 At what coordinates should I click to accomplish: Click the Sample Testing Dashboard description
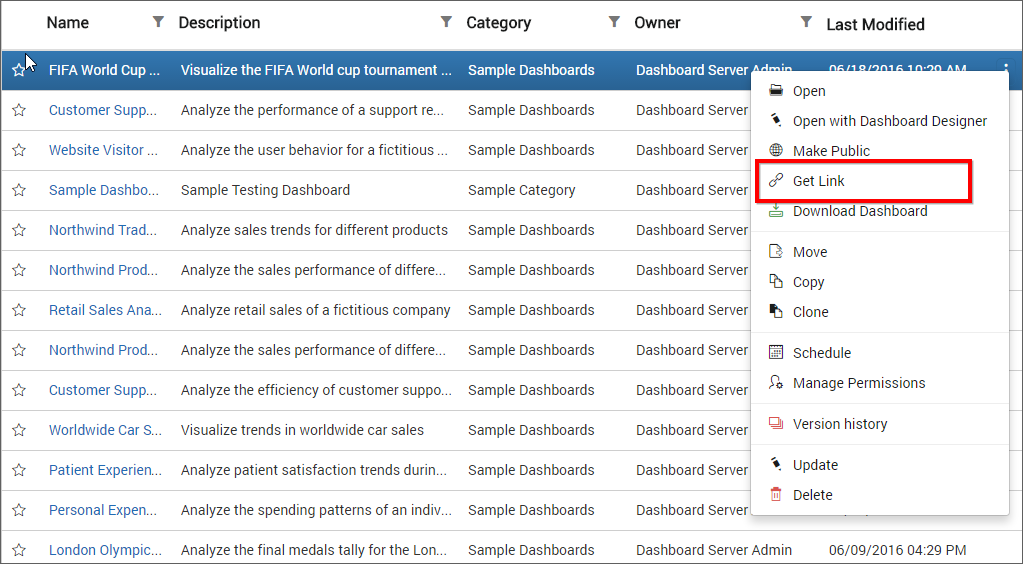[266, 190]
